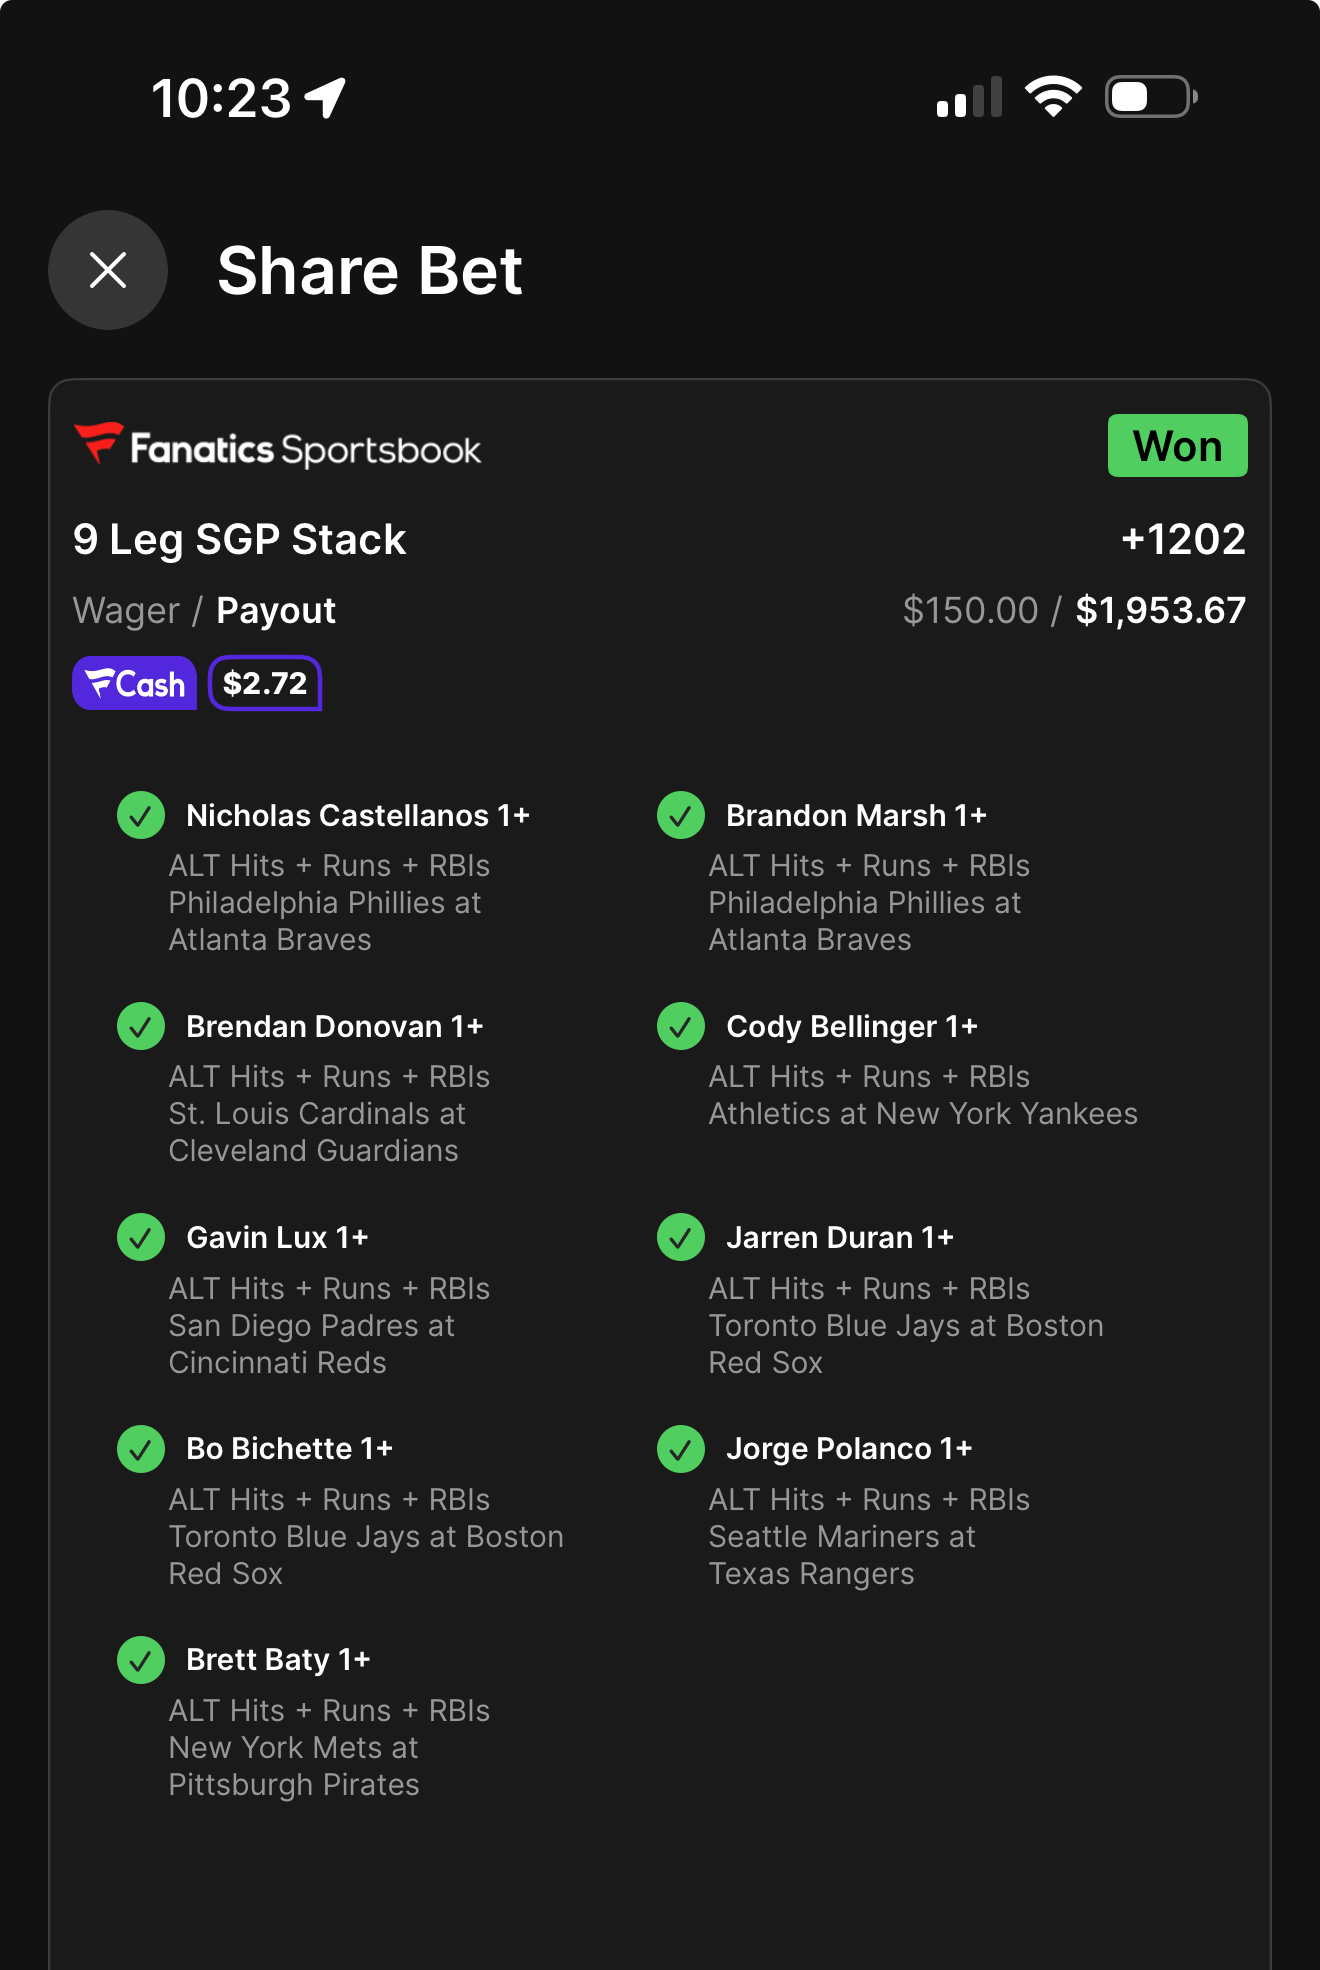Tap the checkmark beside Bo Bichette 1+

click(x=141, y=1449)
